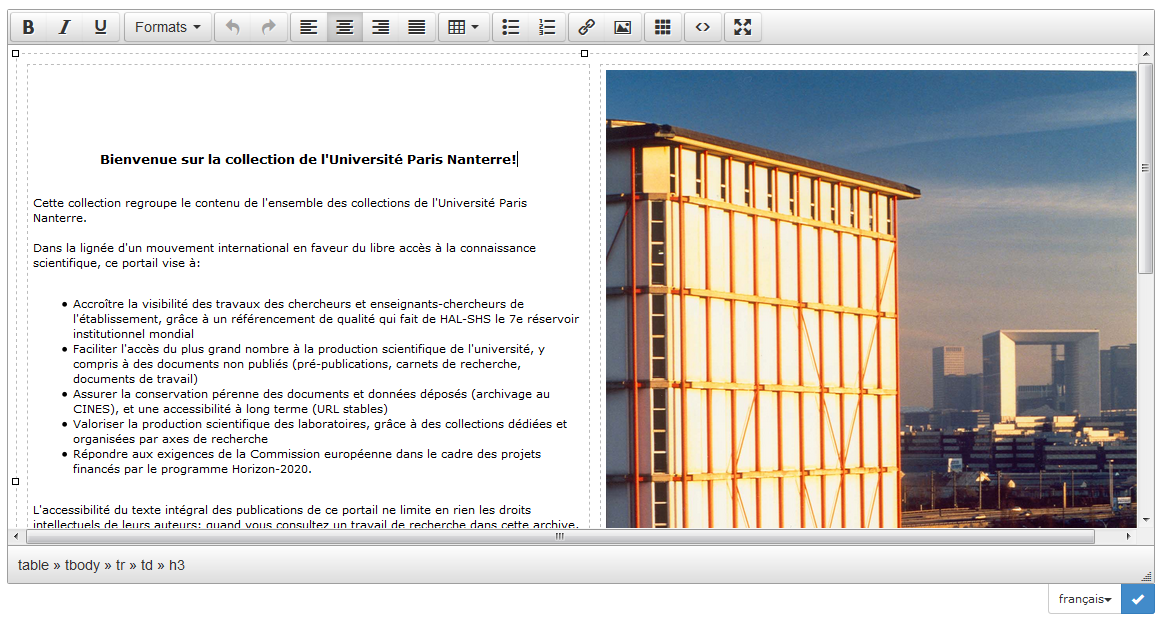The image size is (1162, 620).
Task: Click the building photo in the editor
Action: [871, 299]
